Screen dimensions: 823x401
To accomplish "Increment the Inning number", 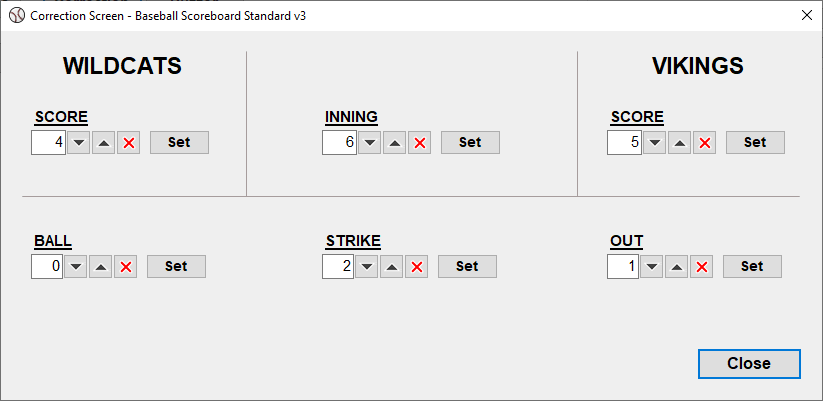I will pyautogui.click(x=395, y=143).
